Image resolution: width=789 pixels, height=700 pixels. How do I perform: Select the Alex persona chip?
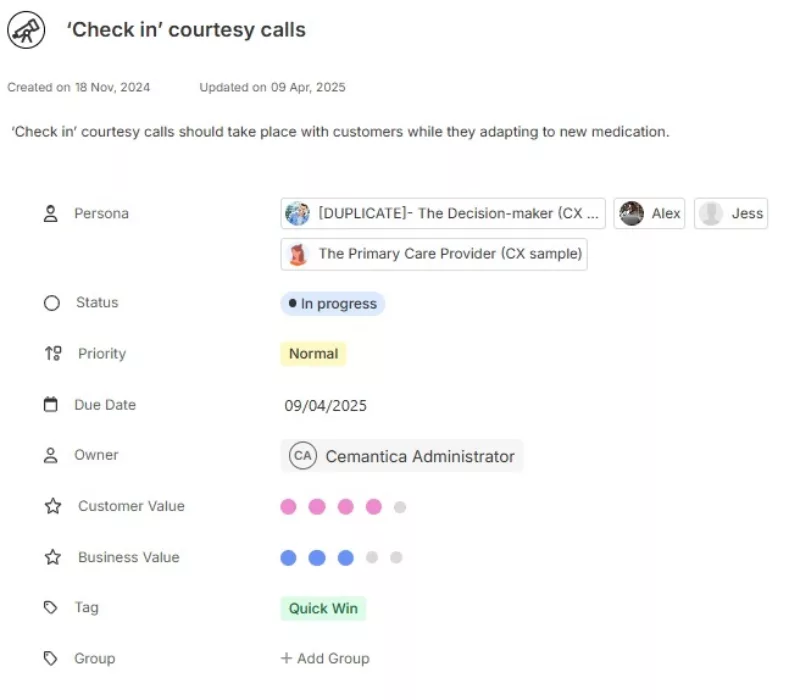tap(650, 214)
